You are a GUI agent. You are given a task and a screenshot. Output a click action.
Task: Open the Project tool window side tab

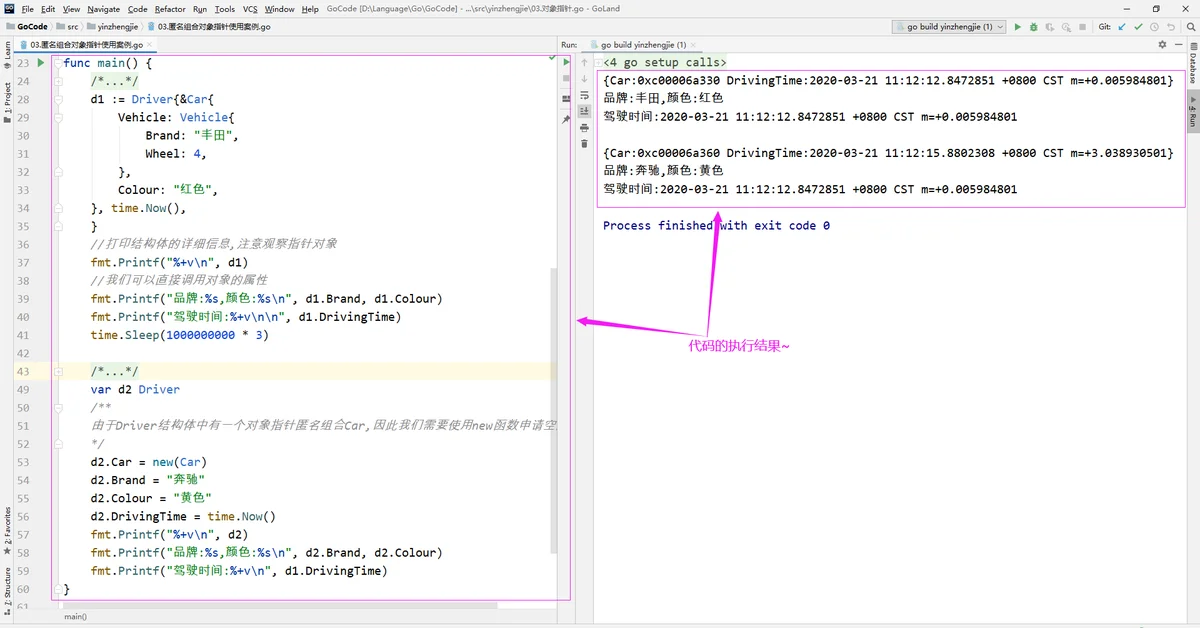[x=7, y=102]
